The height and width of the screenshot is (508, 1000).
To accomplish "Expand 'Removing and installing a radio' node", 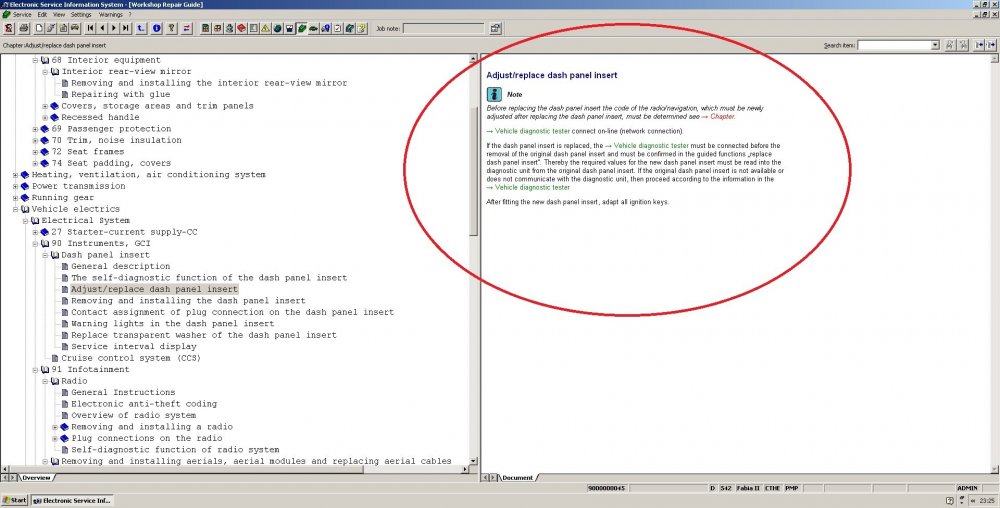I will [55, 428].
